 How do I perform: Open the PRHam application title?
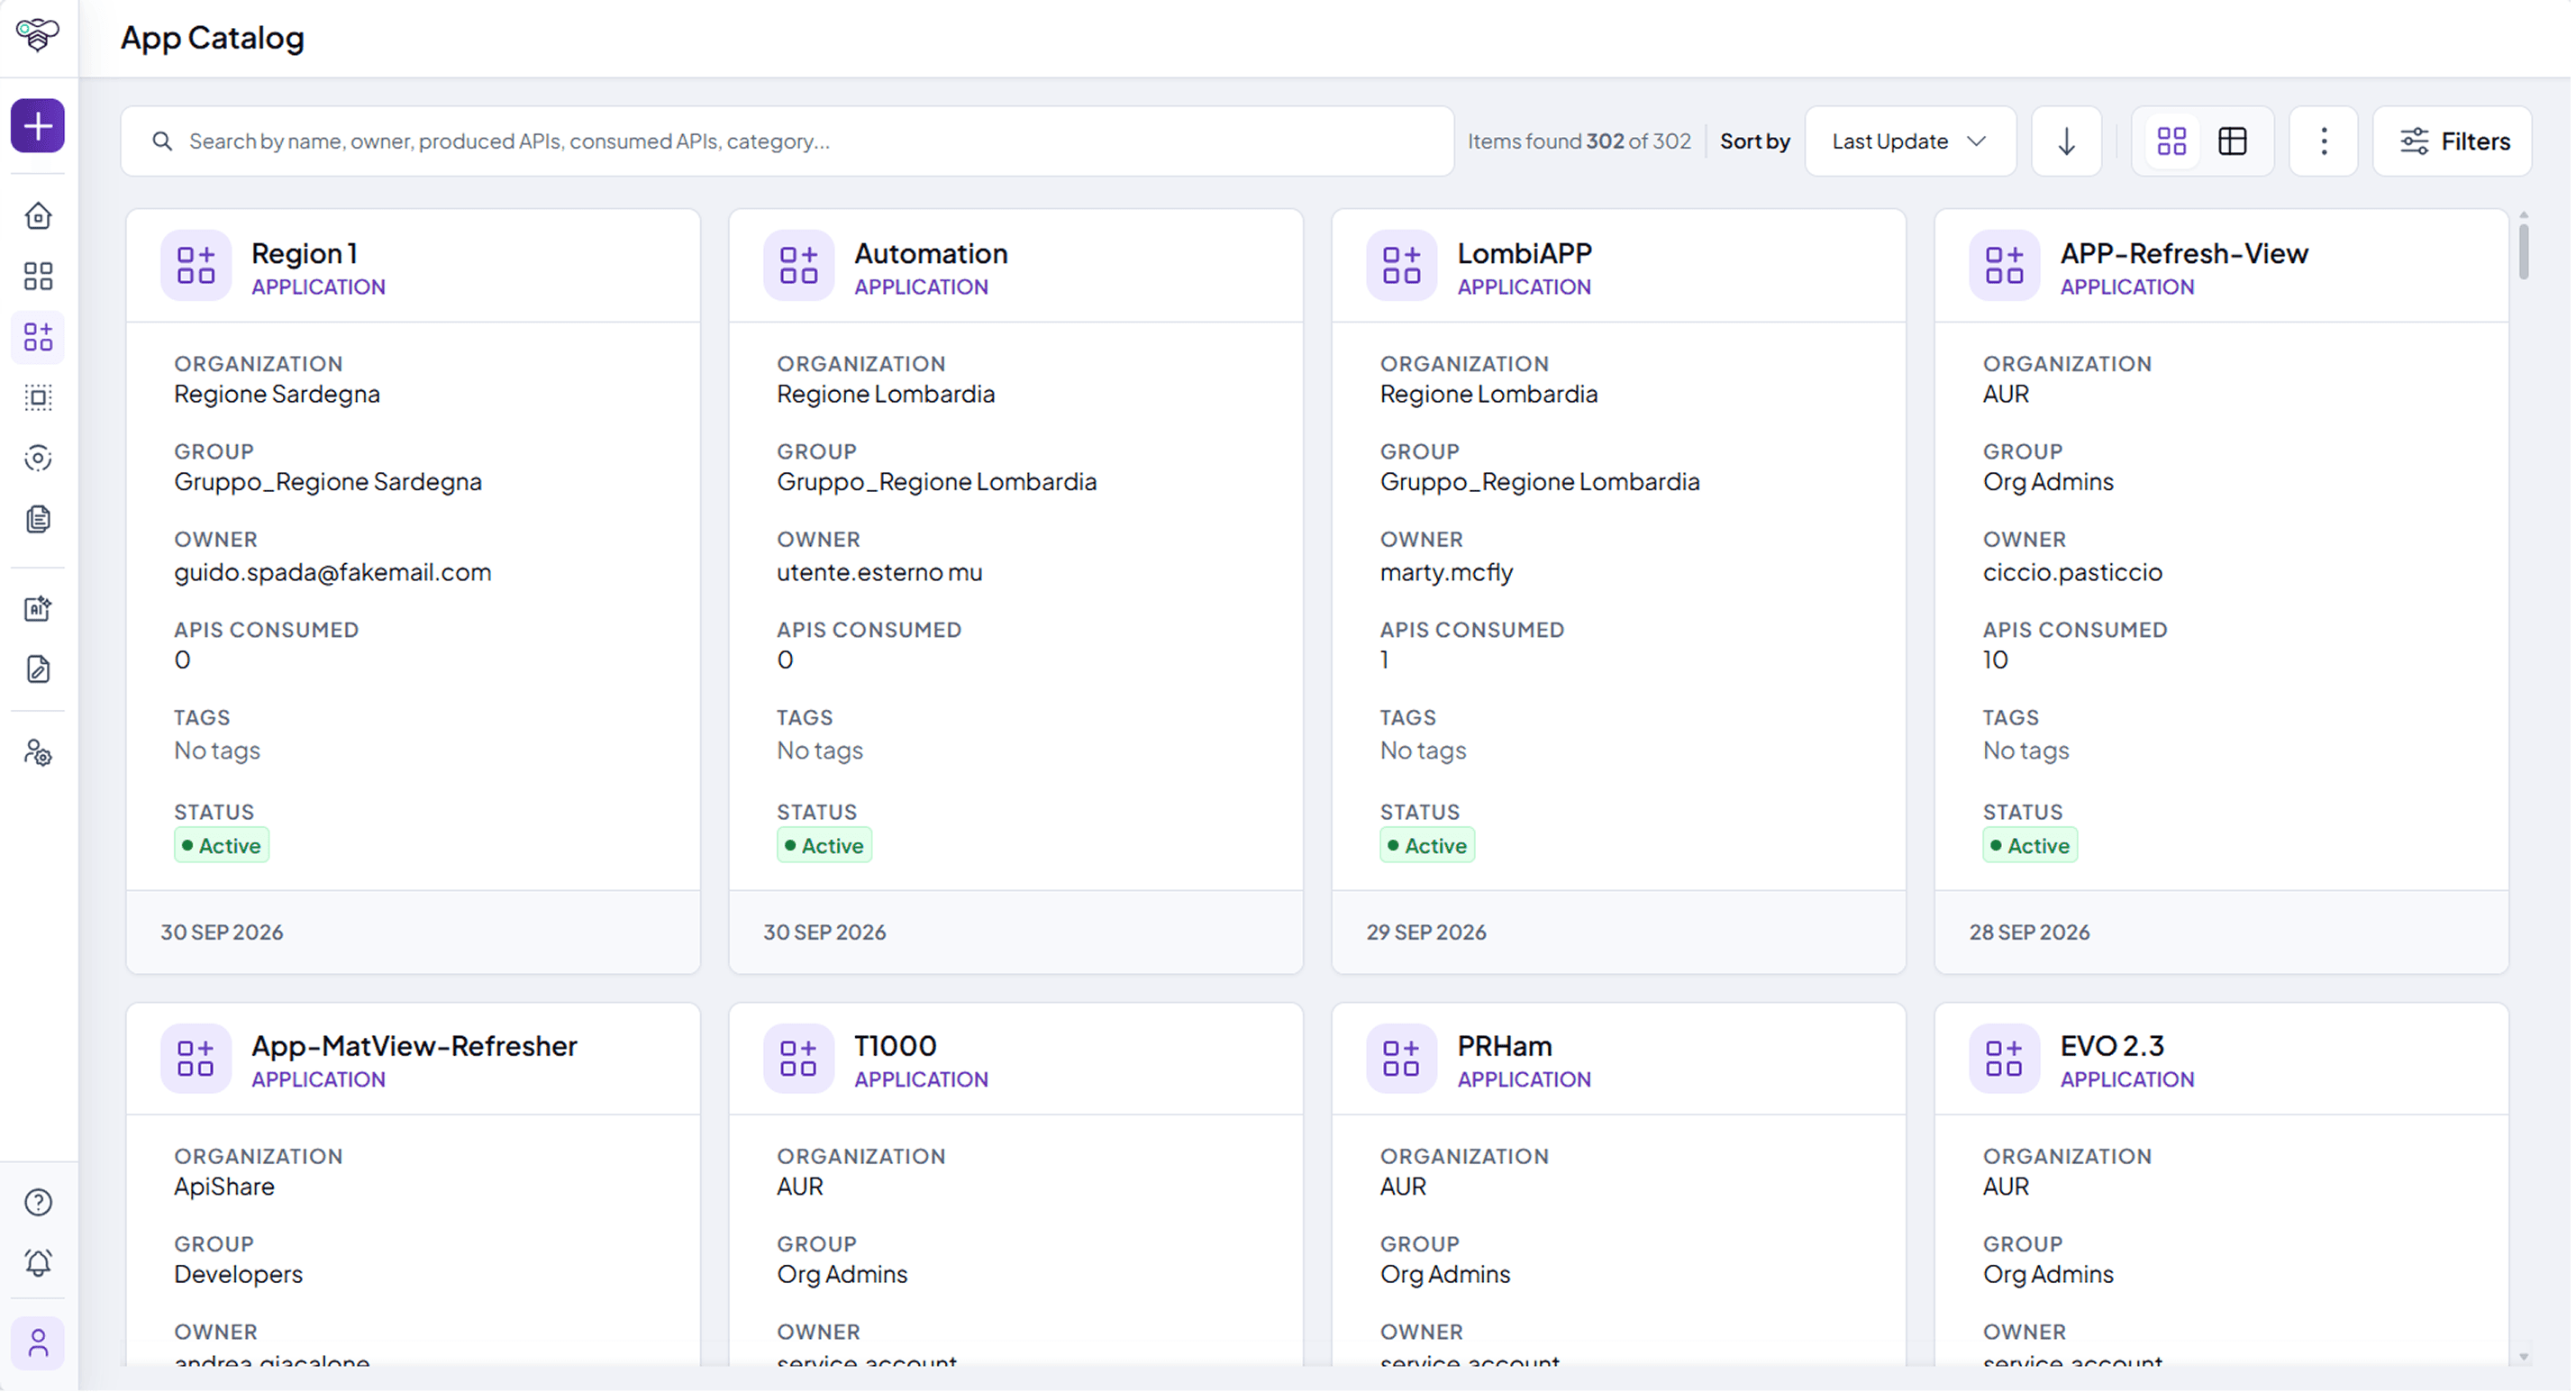tap(1506, 1046)
